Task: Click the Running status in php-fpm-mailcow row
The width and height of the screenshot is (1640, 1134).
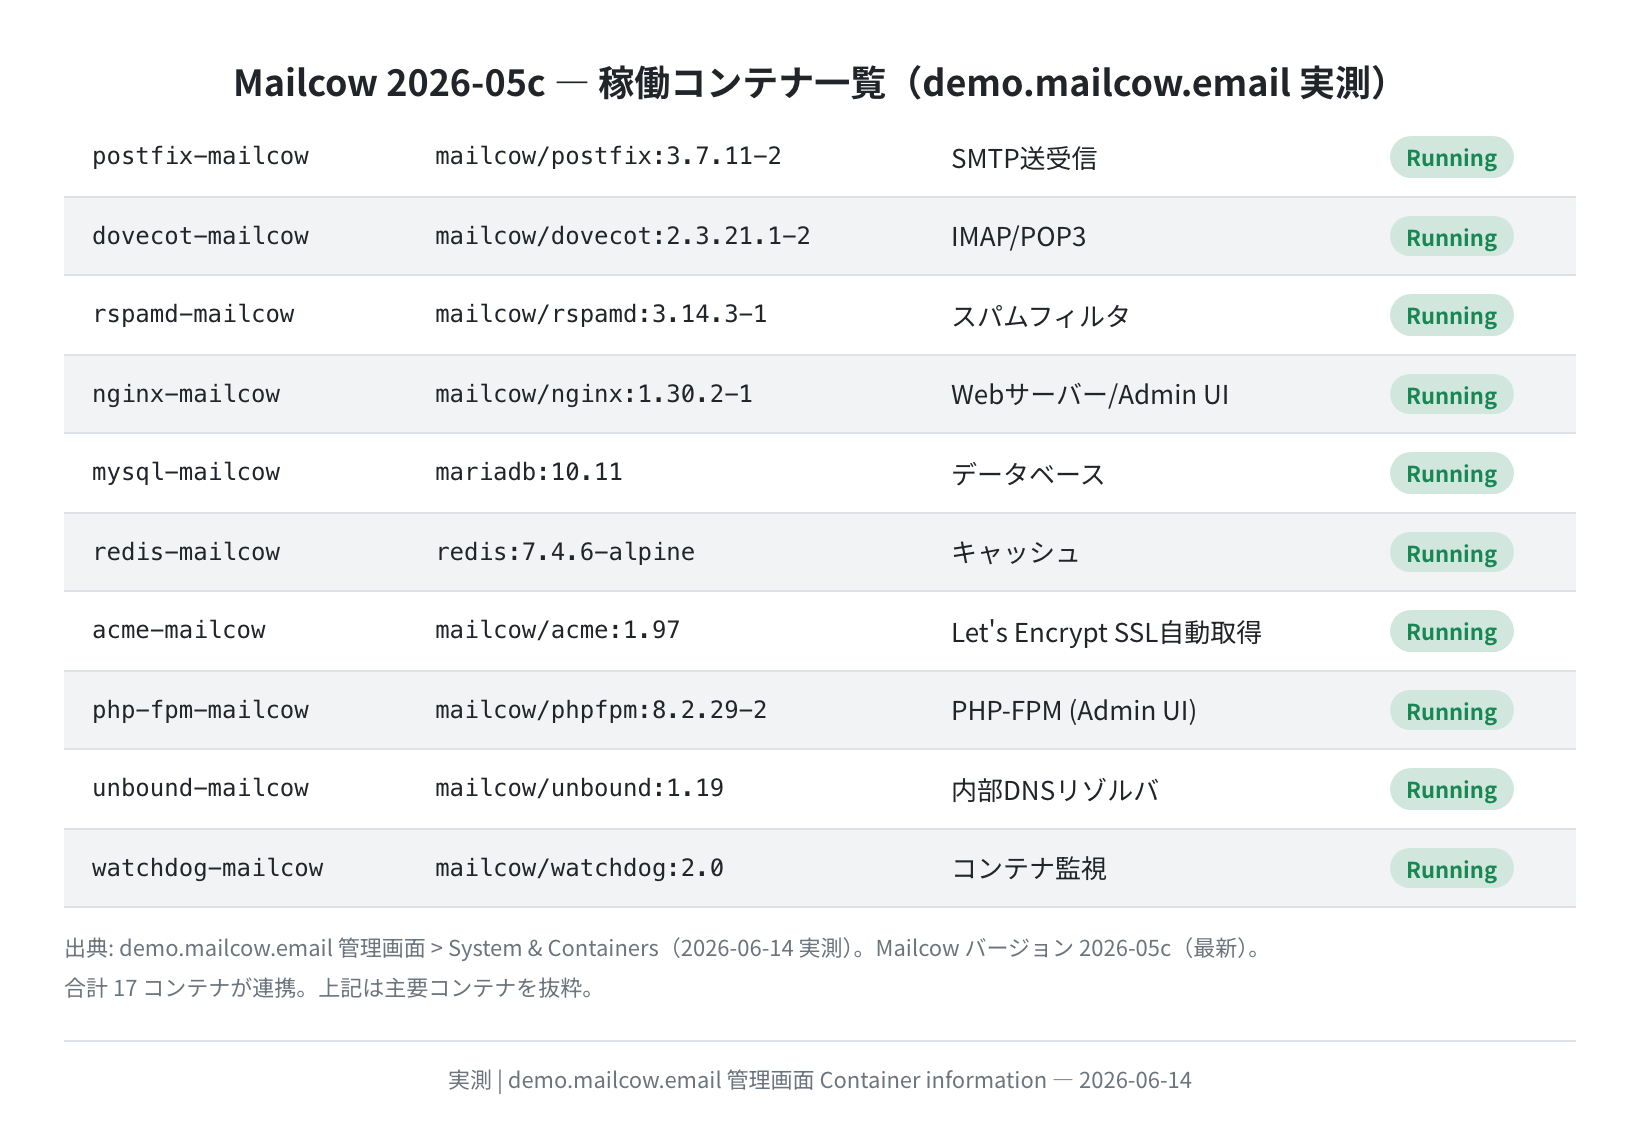Action: [x=1451, y=711]
